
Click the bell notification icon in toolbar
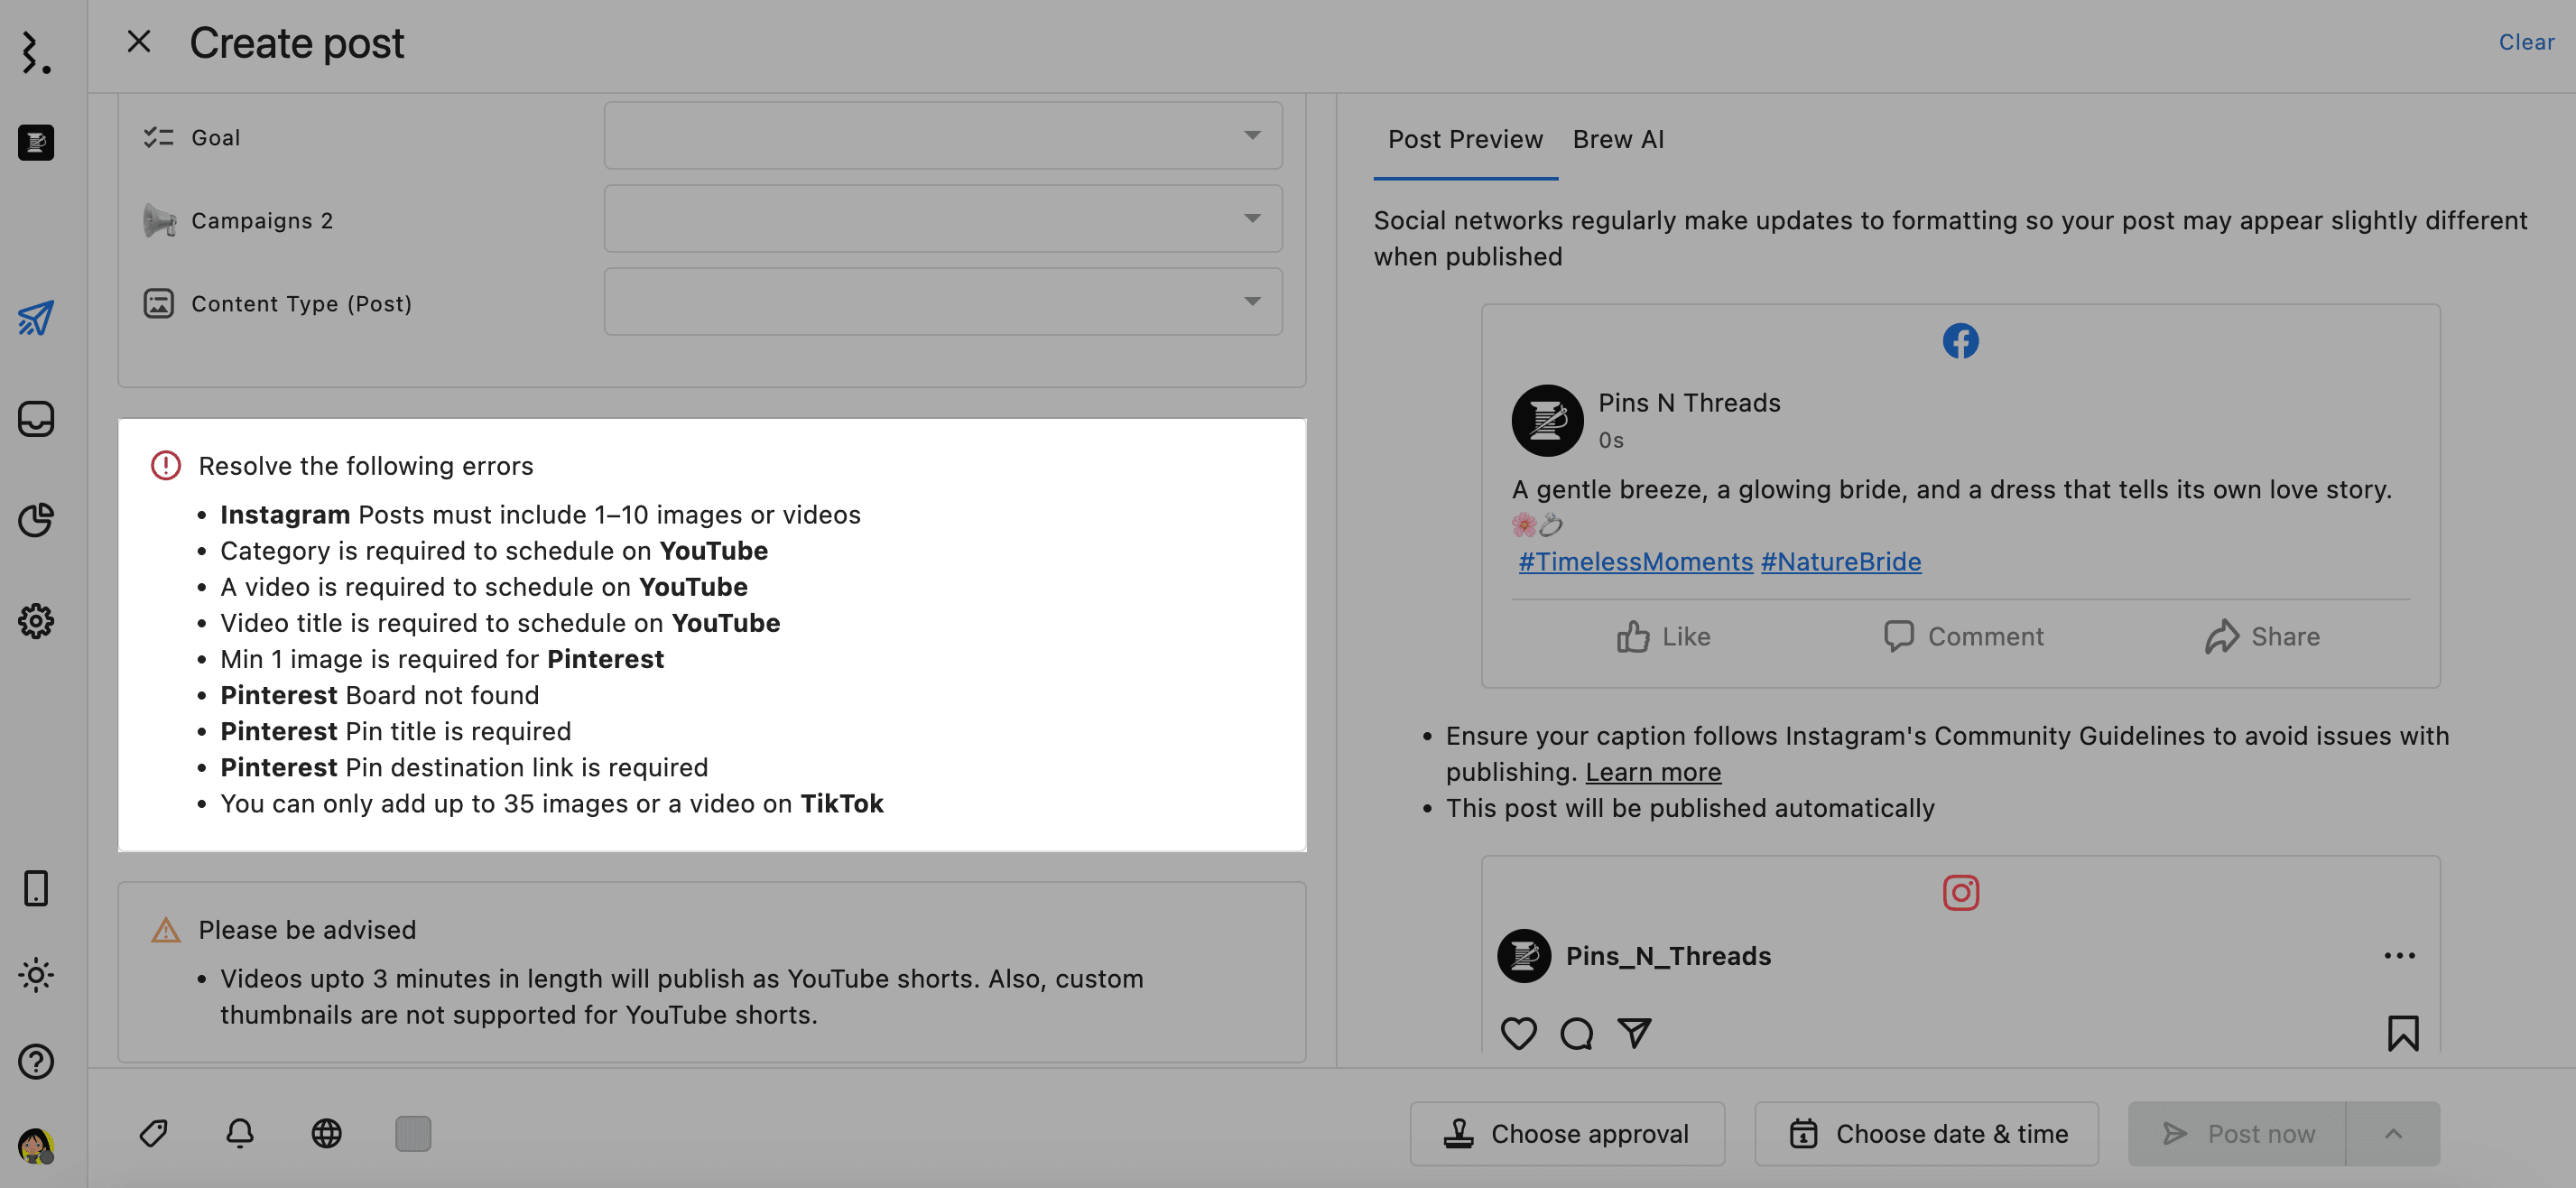pyautogui.click(x=240, y=1133)
